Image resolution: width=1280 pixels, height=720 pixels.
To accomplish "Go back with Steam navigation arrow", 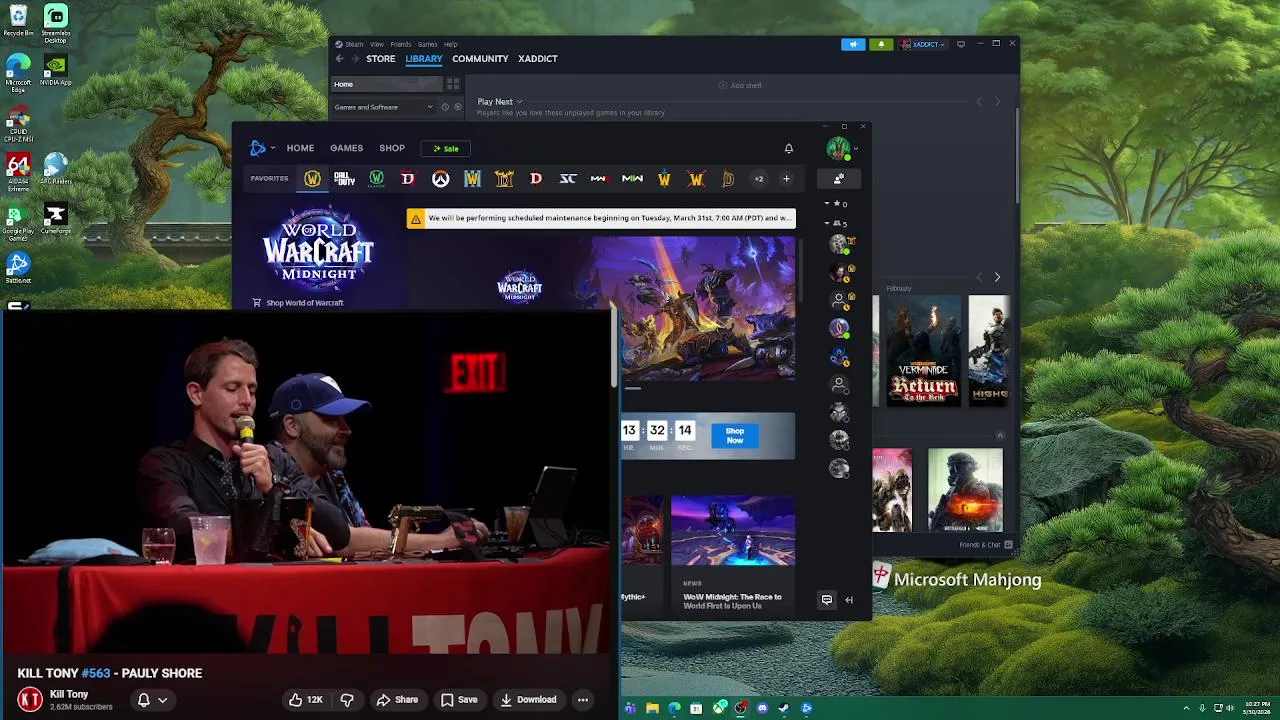I will (339, 59).
